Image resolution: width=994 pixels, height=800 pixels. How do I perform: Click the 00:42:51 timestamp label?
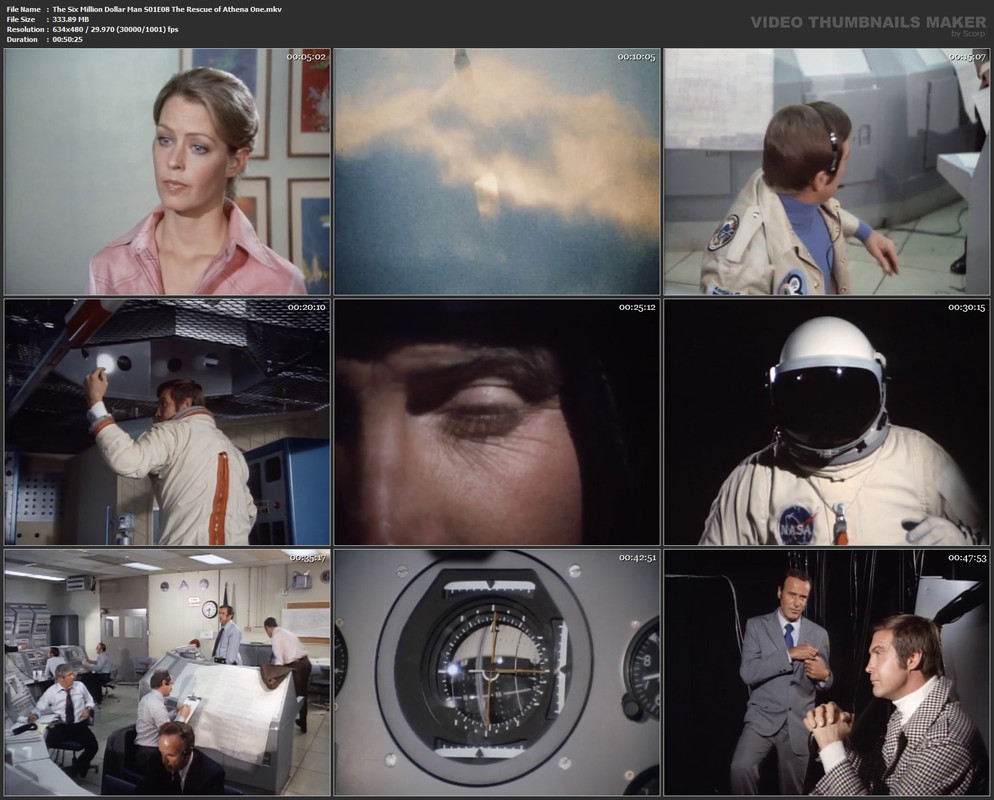(x=637, y=558)
